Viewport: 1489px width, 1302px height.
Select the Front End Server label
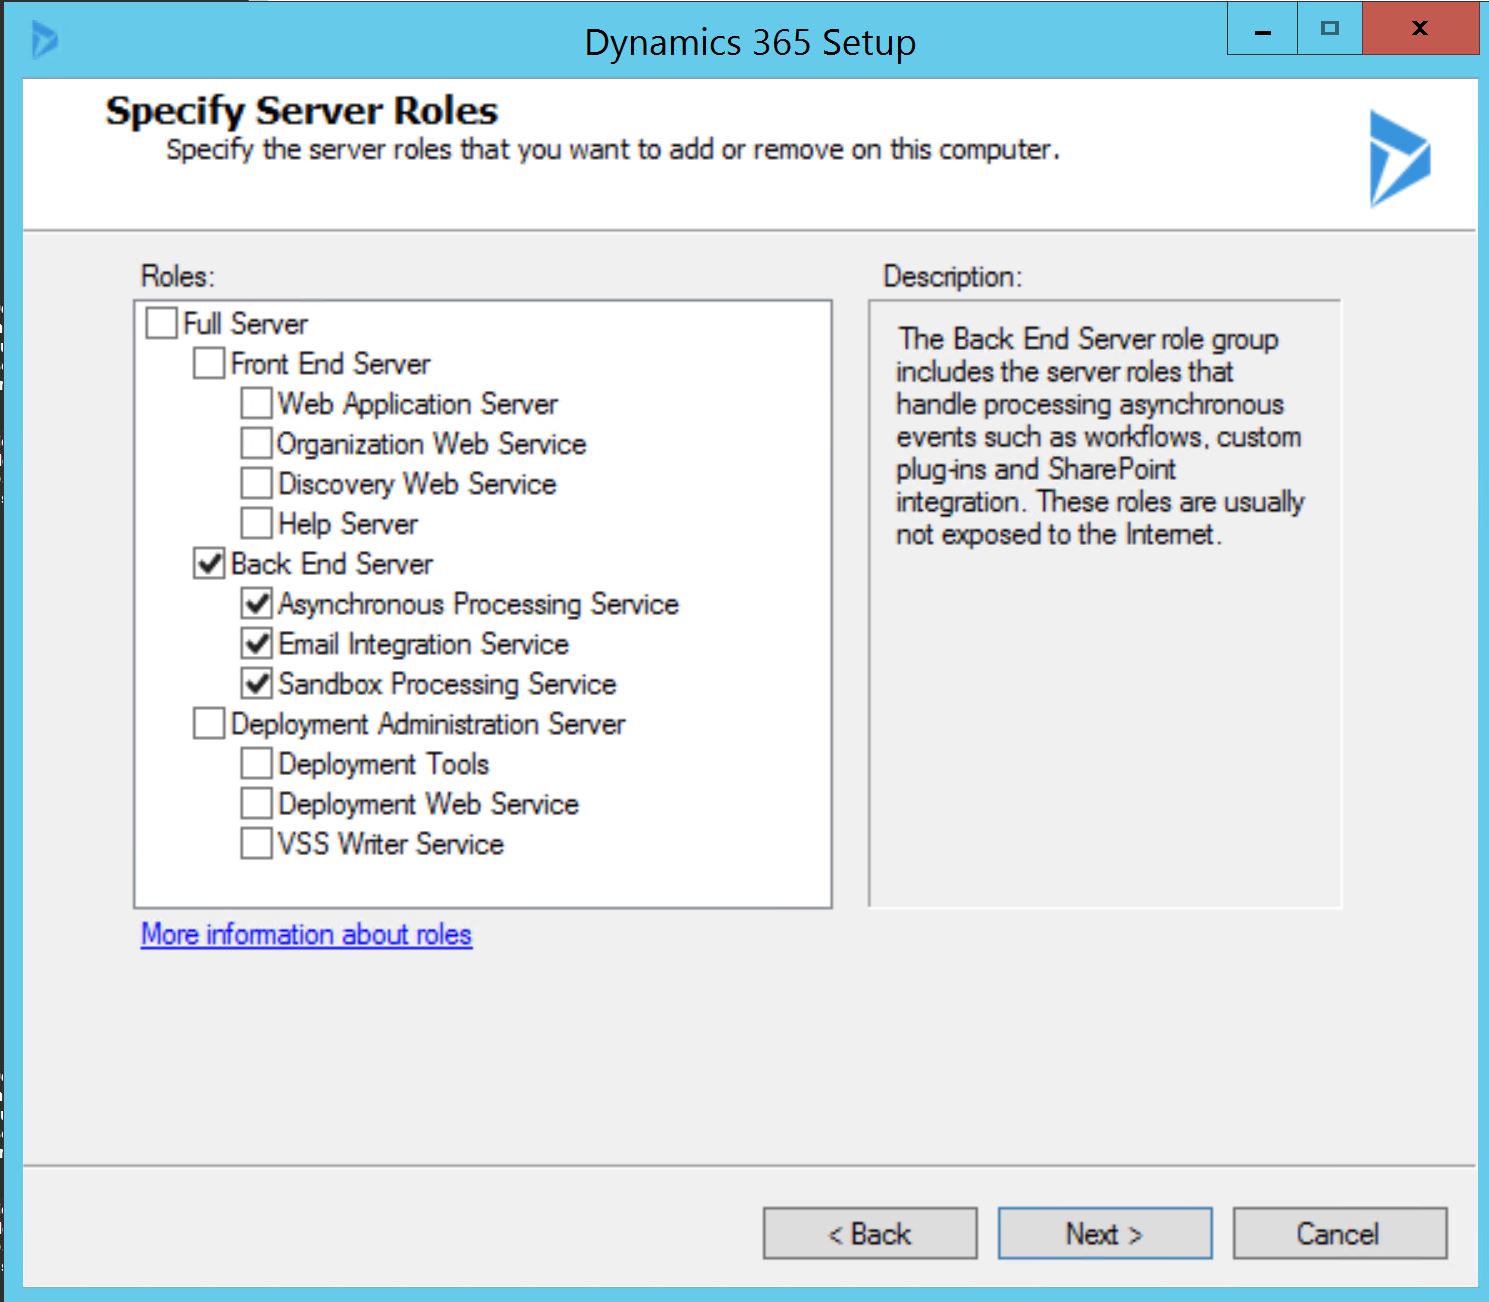point(331,364)
